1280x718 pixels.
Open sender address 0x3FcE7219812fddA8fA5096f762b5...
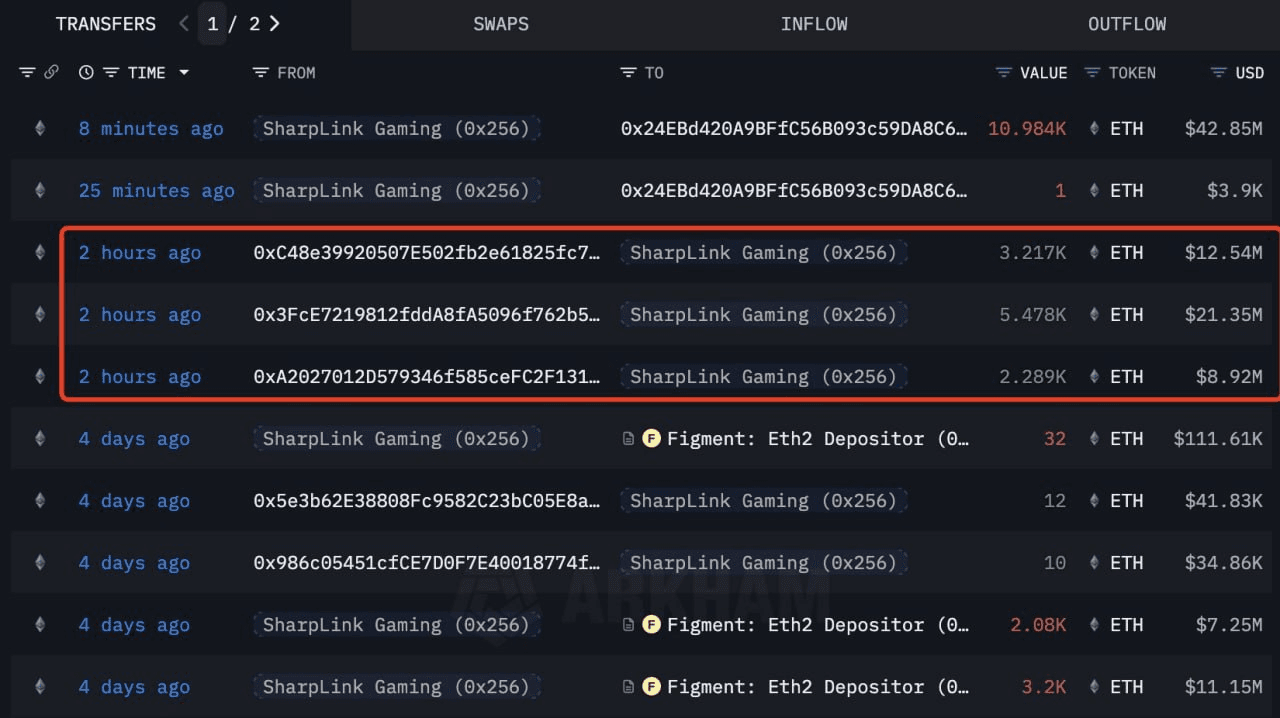427,314
